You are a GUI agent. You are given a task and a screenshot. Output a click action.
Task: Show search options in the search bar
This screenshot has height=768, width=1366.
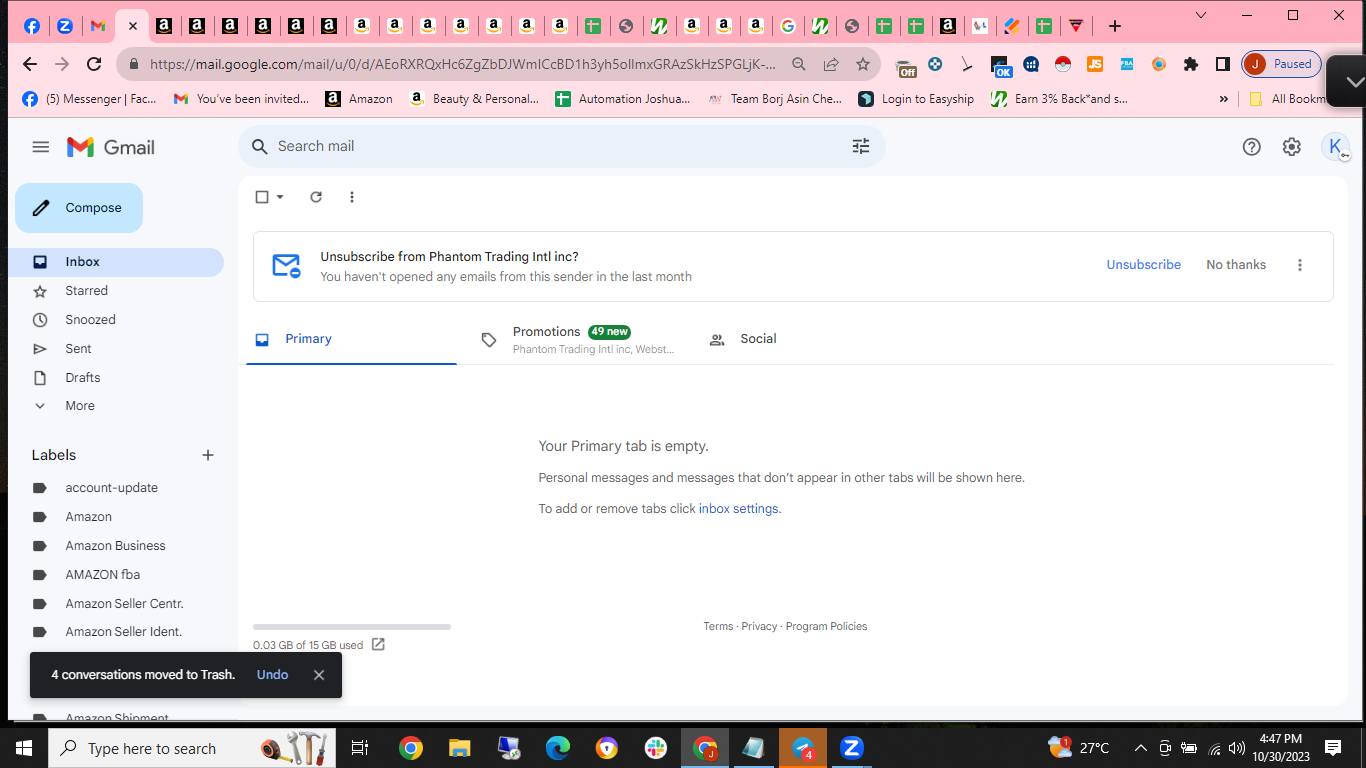(x=861, y=147)
